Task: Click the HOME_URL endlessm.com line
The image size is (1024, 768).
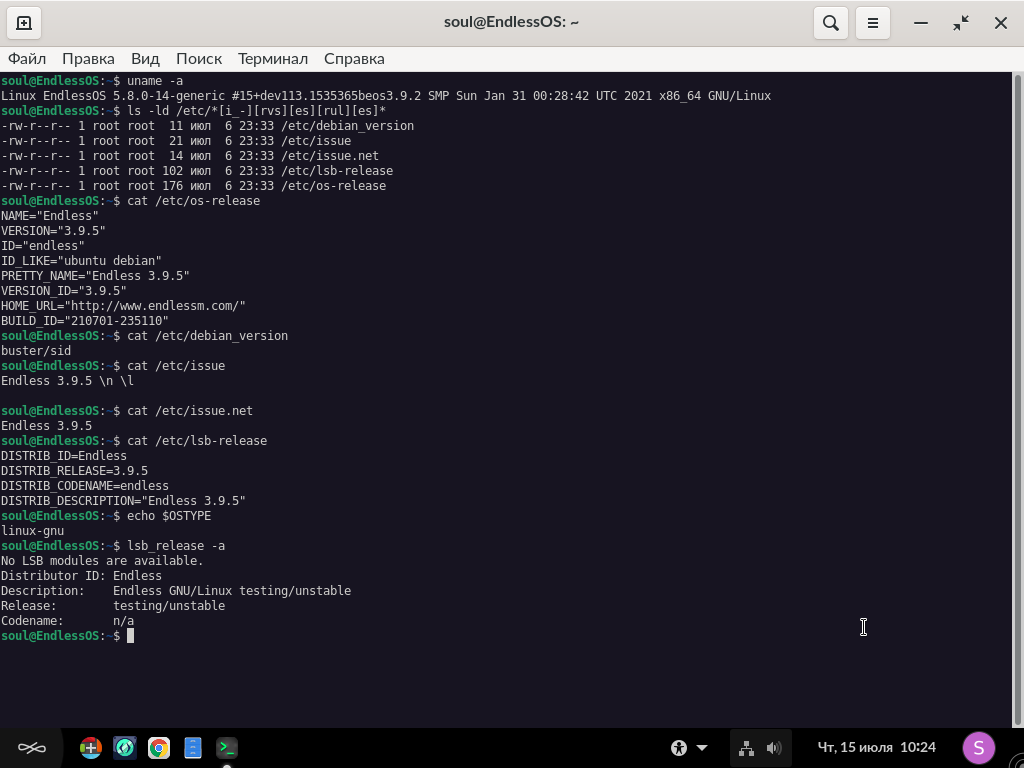Action: [123, 306]
